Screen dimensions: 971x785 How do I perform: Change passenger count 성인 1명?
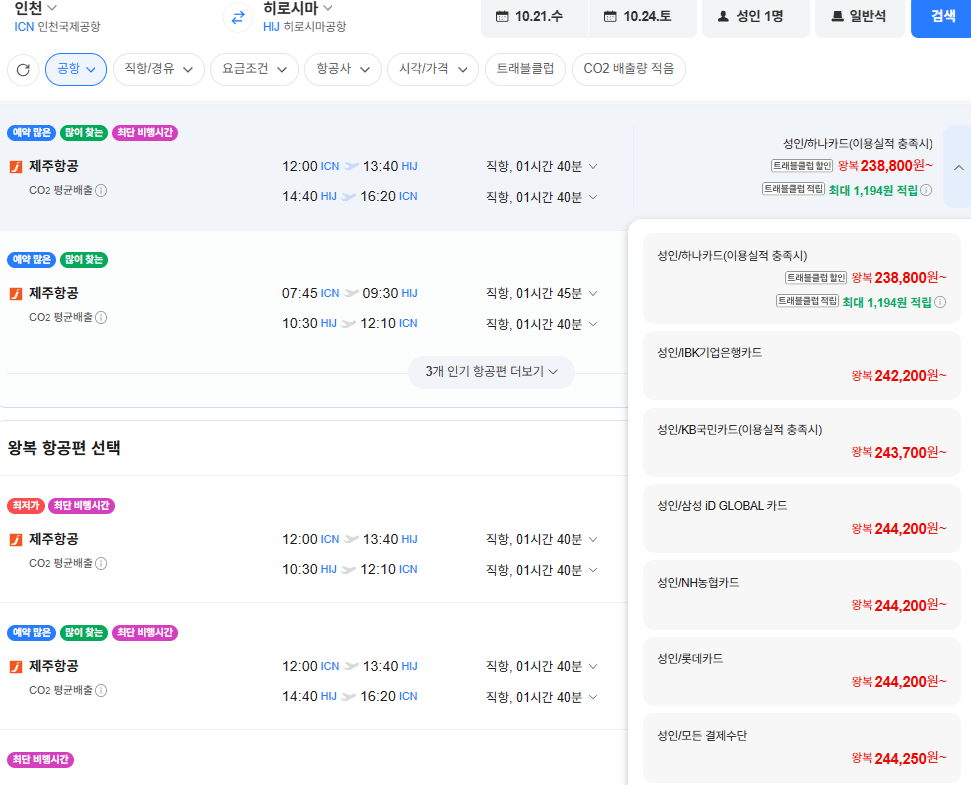[755, 17]
